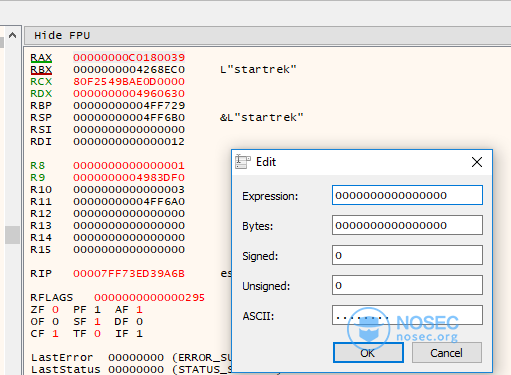Click the RFLAGS label
The width and height of the screenshot is (511, 375).
tap(52, 298)
